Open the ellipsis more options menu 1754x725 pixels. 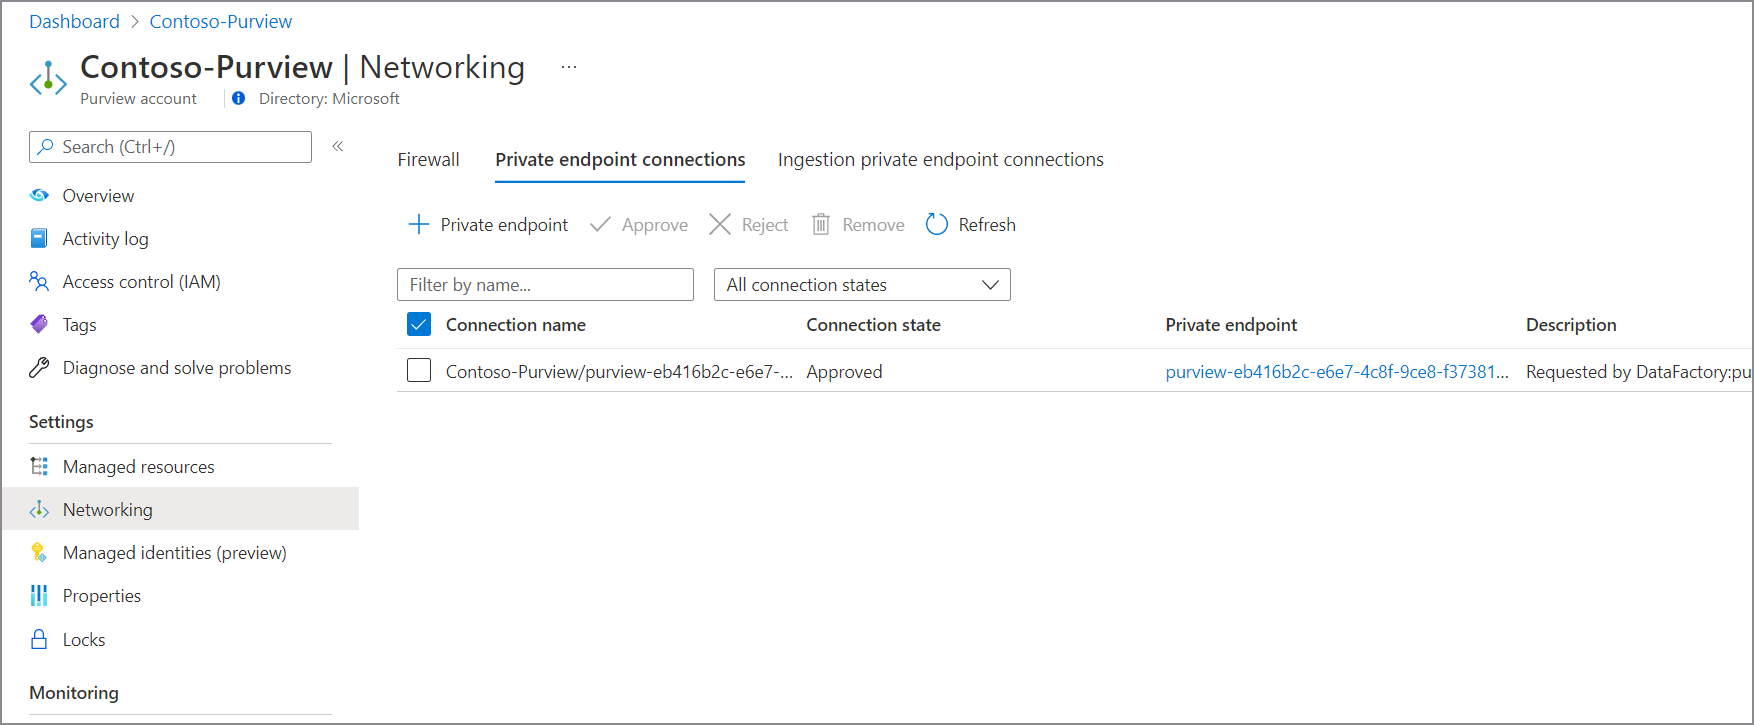pyautogui.click(x=569, y=67)
